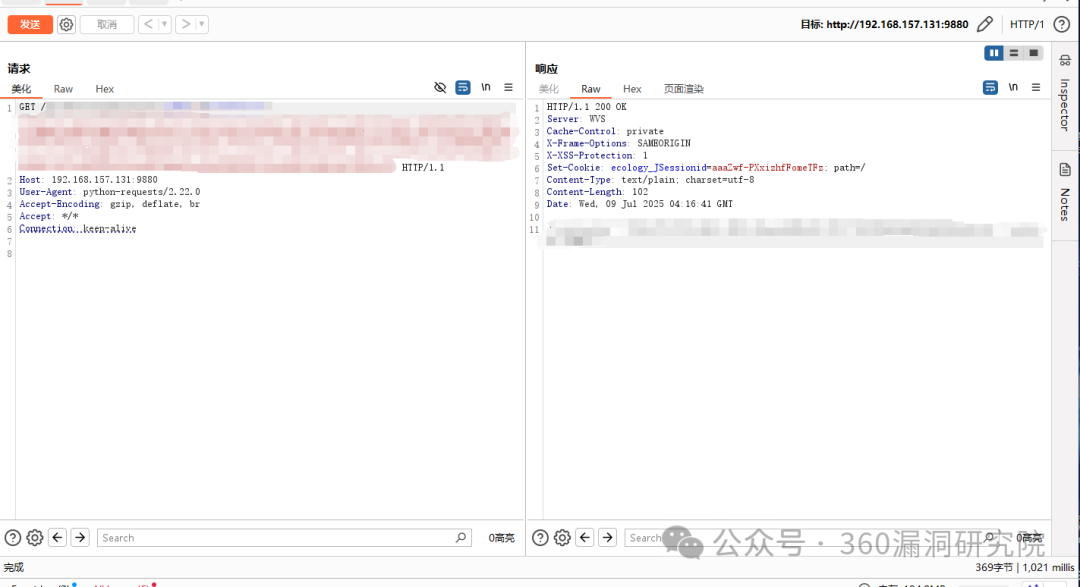The height and width of the screenshot is (587, 1080).
Task: Open request settings gear next to 发送
Action: pyautogui.click(x=66, y=24)
